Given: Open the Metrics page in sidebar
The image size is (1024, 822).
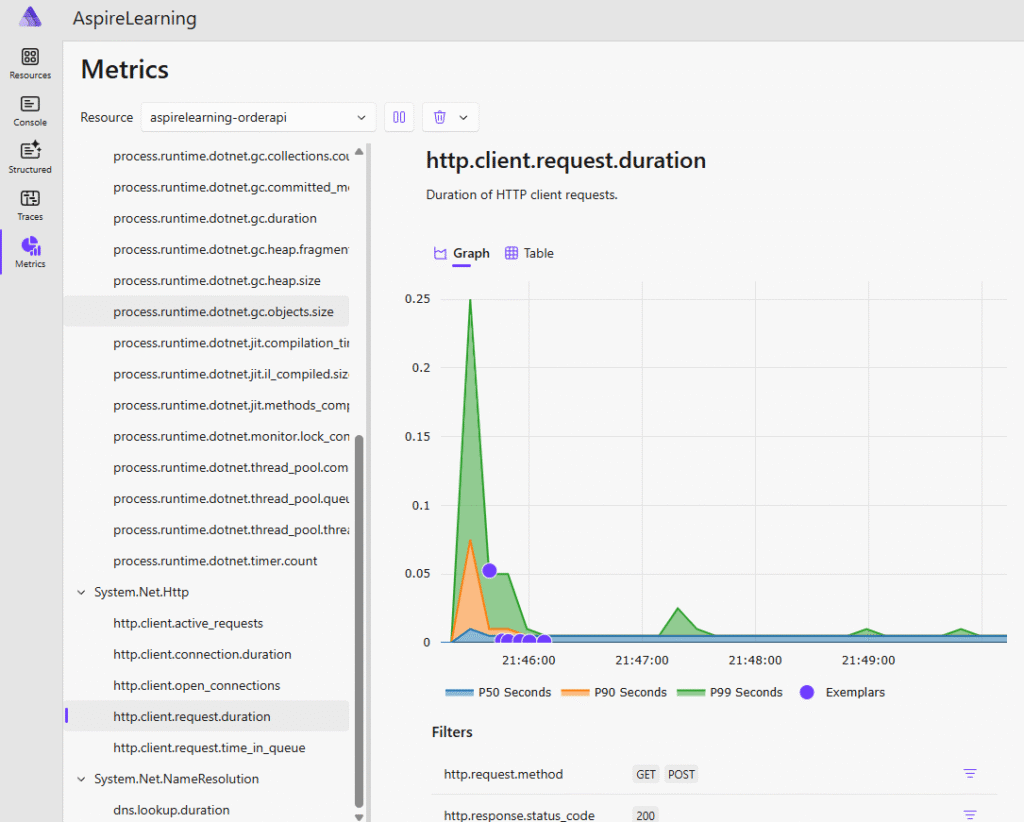Looking at the screenshot, I should 30,252.
